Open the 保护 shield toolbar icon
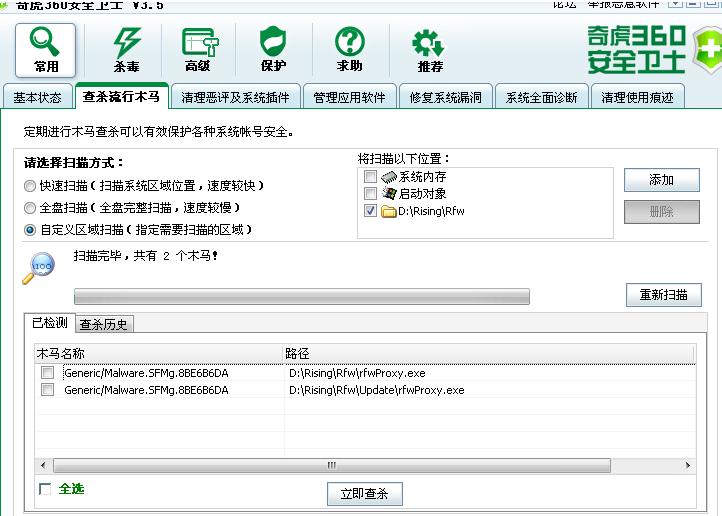 click(273, 50)
